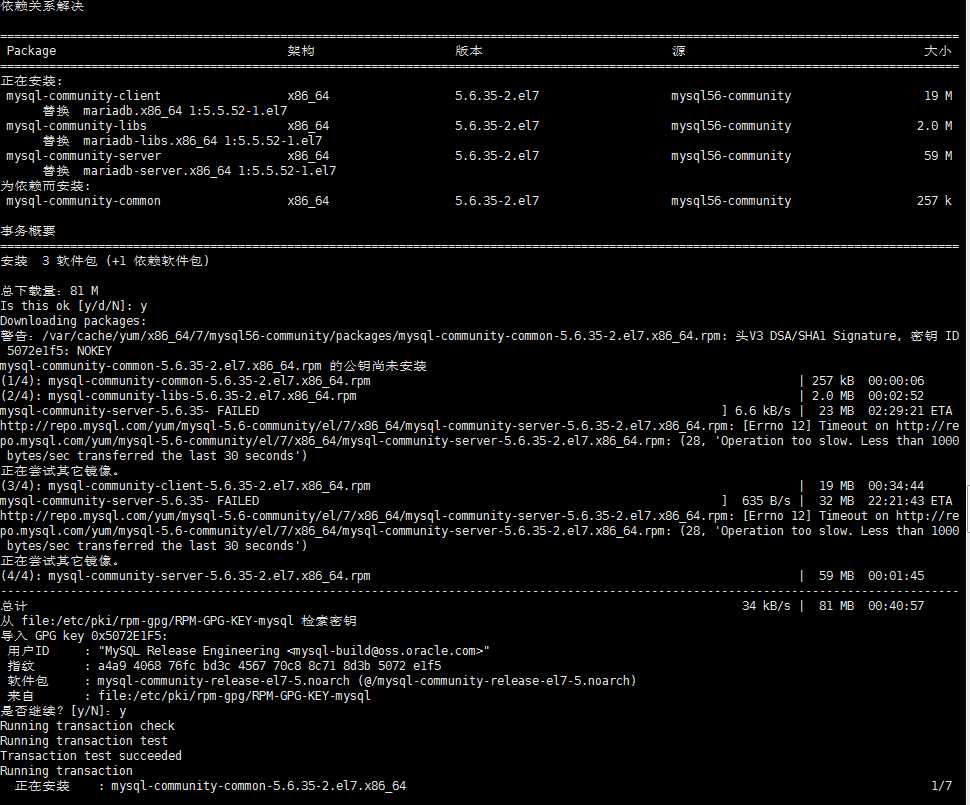Click the '34 kB/s' total speed

pyautogui.click(x=766, y=606)
